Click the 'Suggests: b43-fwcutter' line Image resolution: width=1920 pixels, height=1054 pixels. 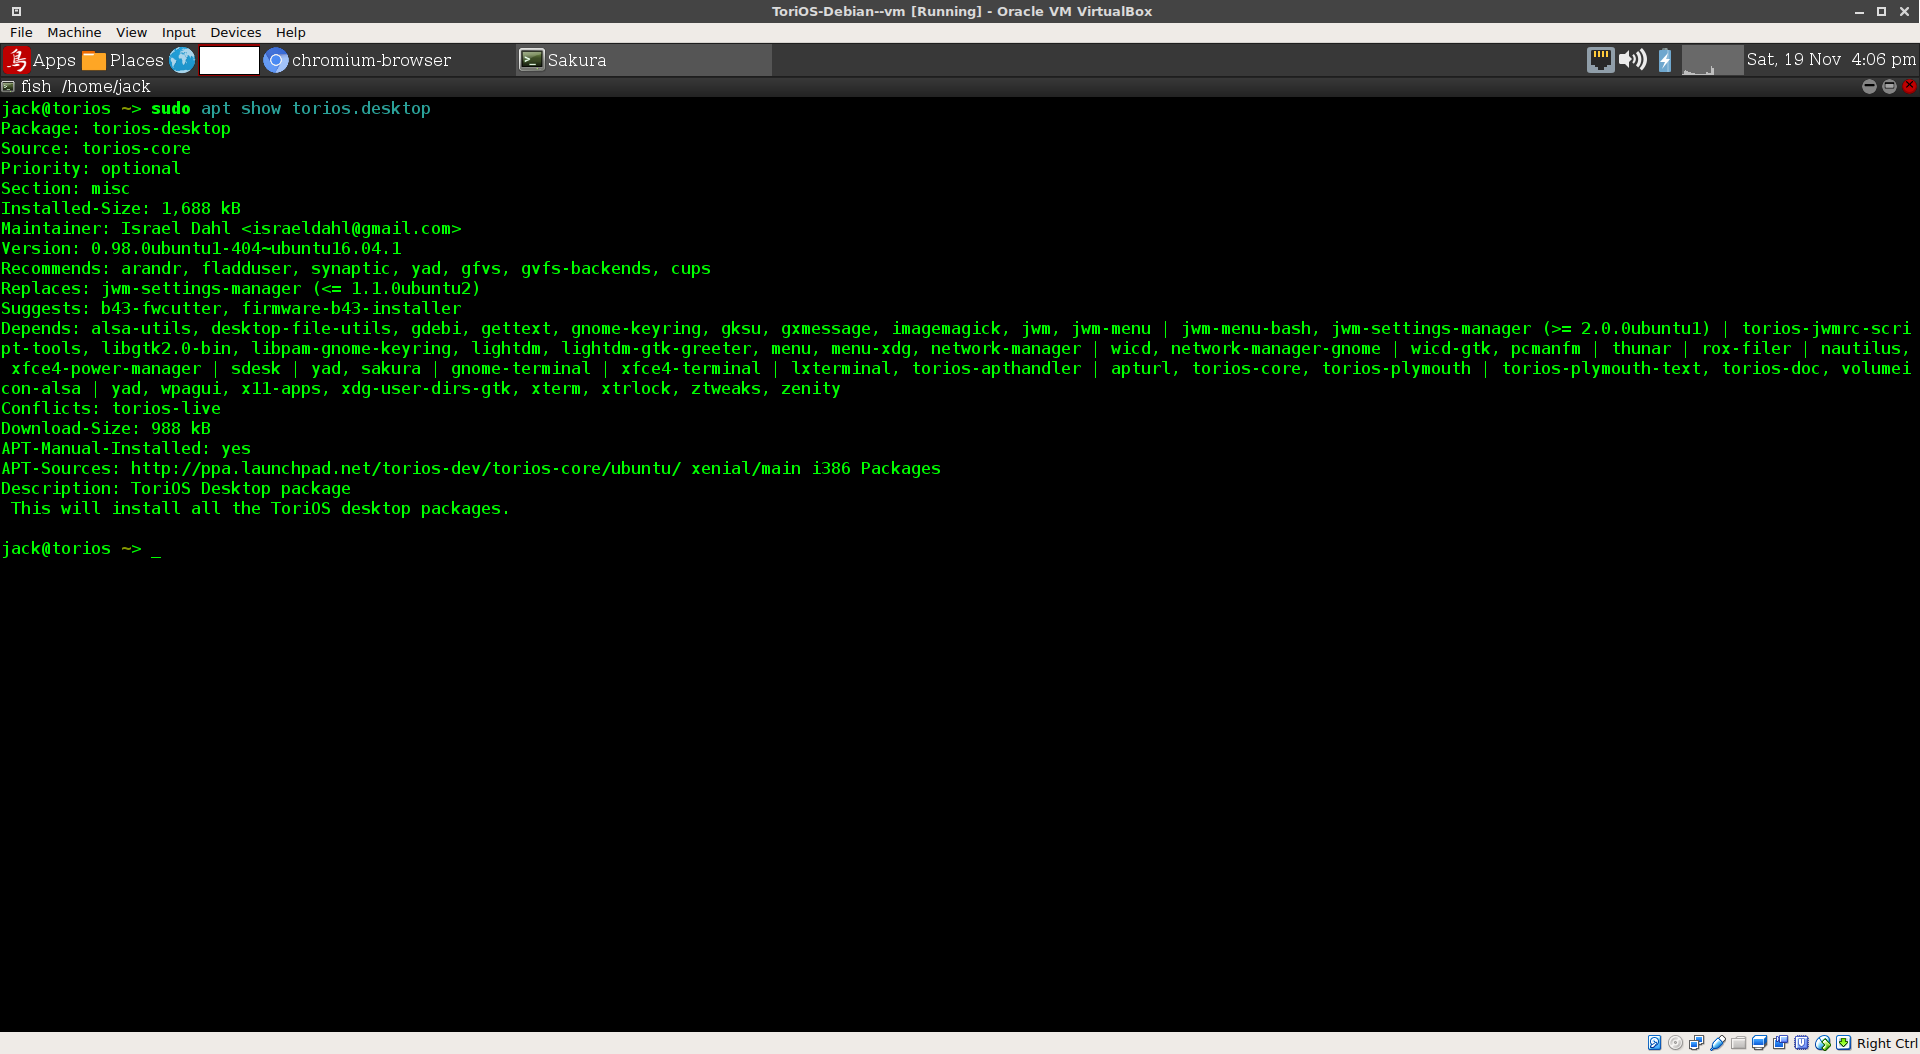(x=231, y=308)
